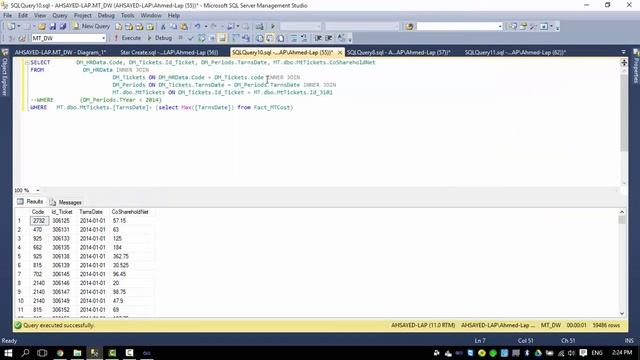Open the Help menu
Screen dimensions: 640x360
tap(173, 15)
